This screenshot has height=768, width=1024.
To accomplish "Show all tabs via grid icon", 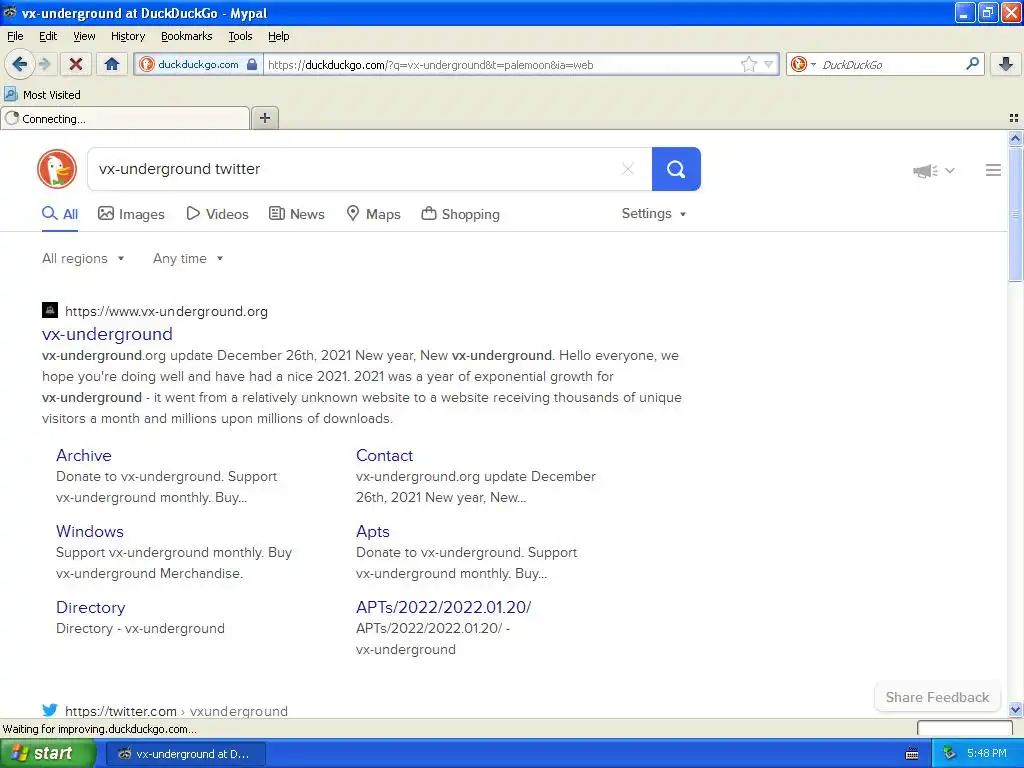I will [x=1014, y=118].
